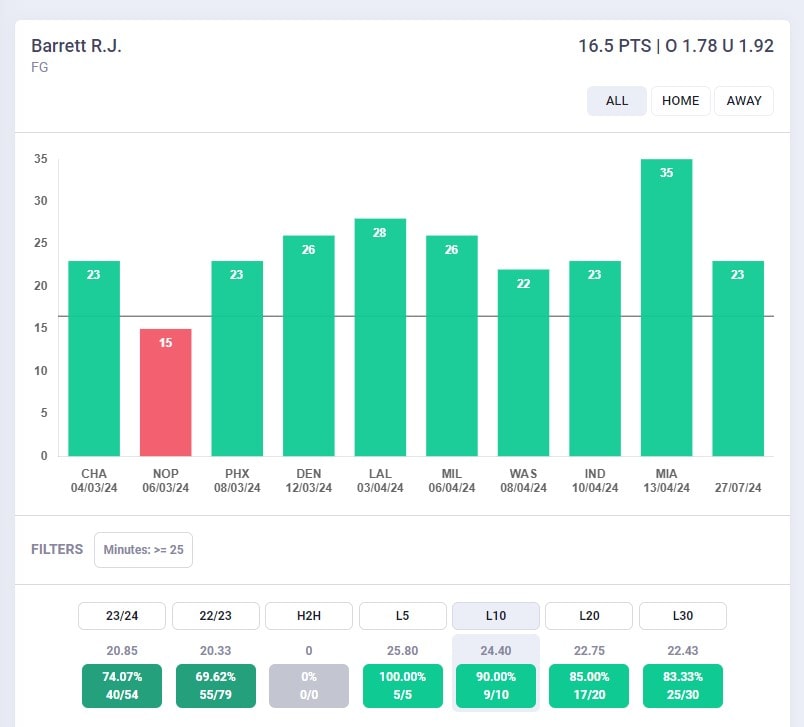The width and height of the screenshot is (804, 727).
Task: Click the 85.00% 17/20 stat badge
Action: point(589,686)
